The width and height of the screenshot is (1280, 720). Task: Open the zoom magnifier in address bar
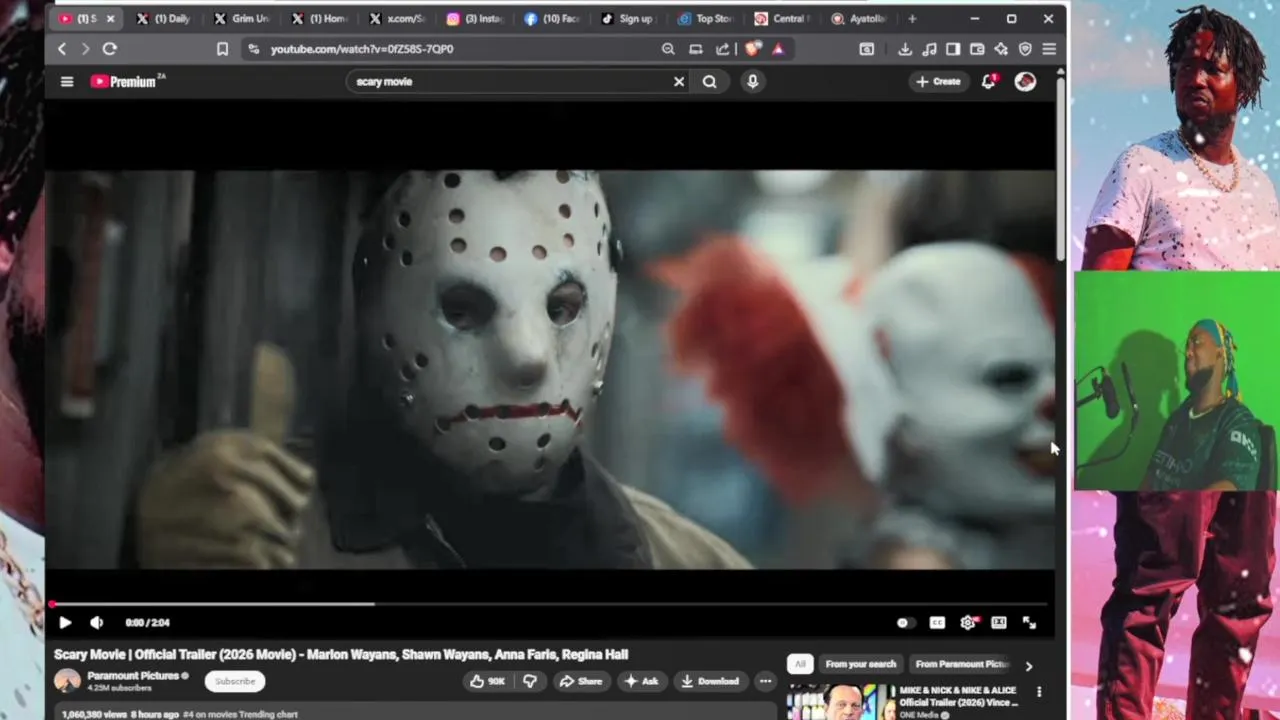point(668,49)
